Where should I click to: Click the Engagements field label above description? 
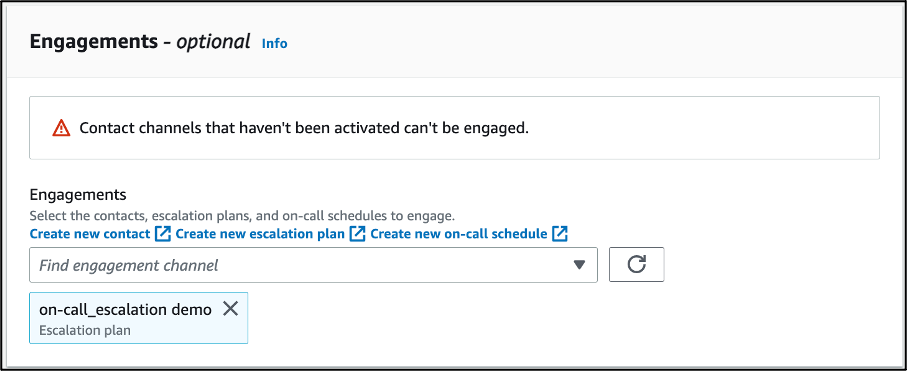pyautogui.click(x=78, y=194)
